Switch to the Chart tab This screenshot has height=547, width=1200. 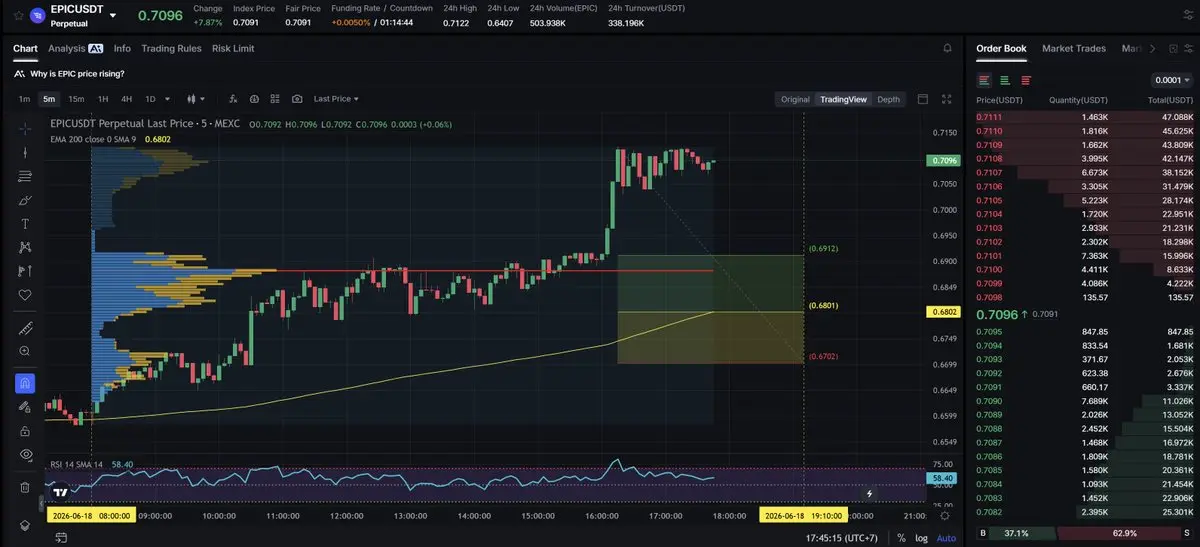pos(25,48)
